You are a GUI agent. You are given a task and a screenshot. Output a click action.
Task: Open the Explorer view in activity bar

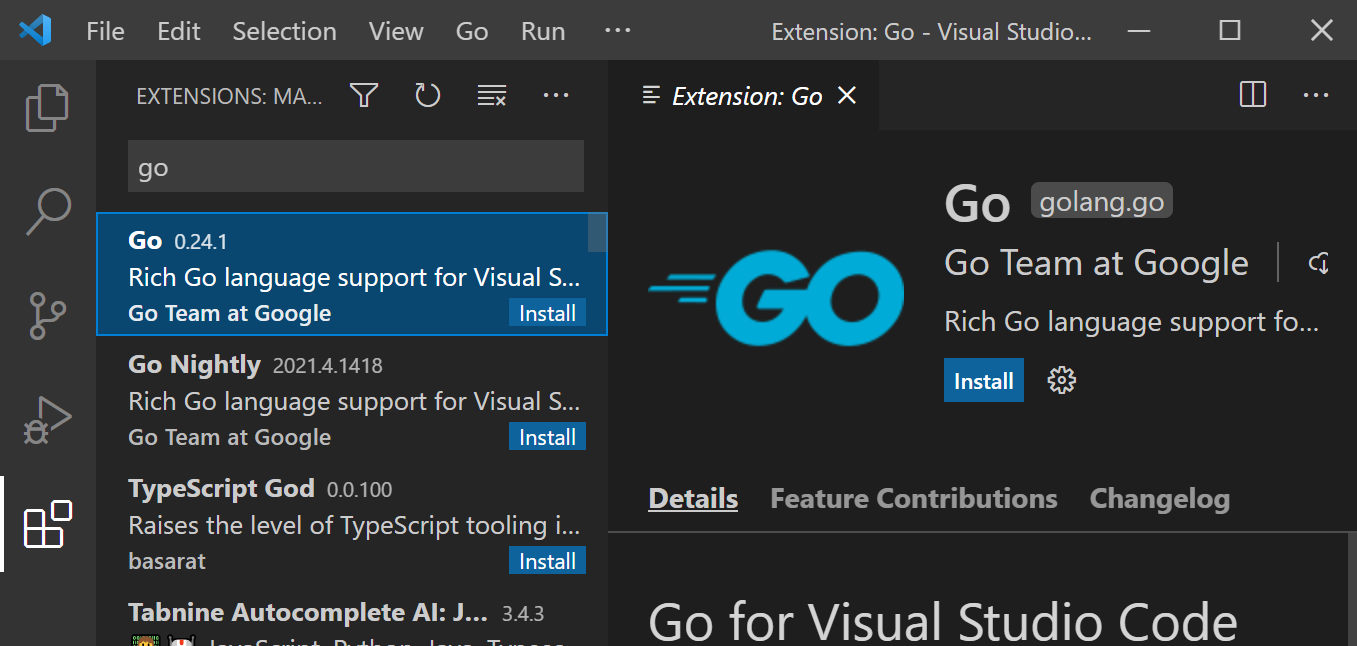pos(48,107)
